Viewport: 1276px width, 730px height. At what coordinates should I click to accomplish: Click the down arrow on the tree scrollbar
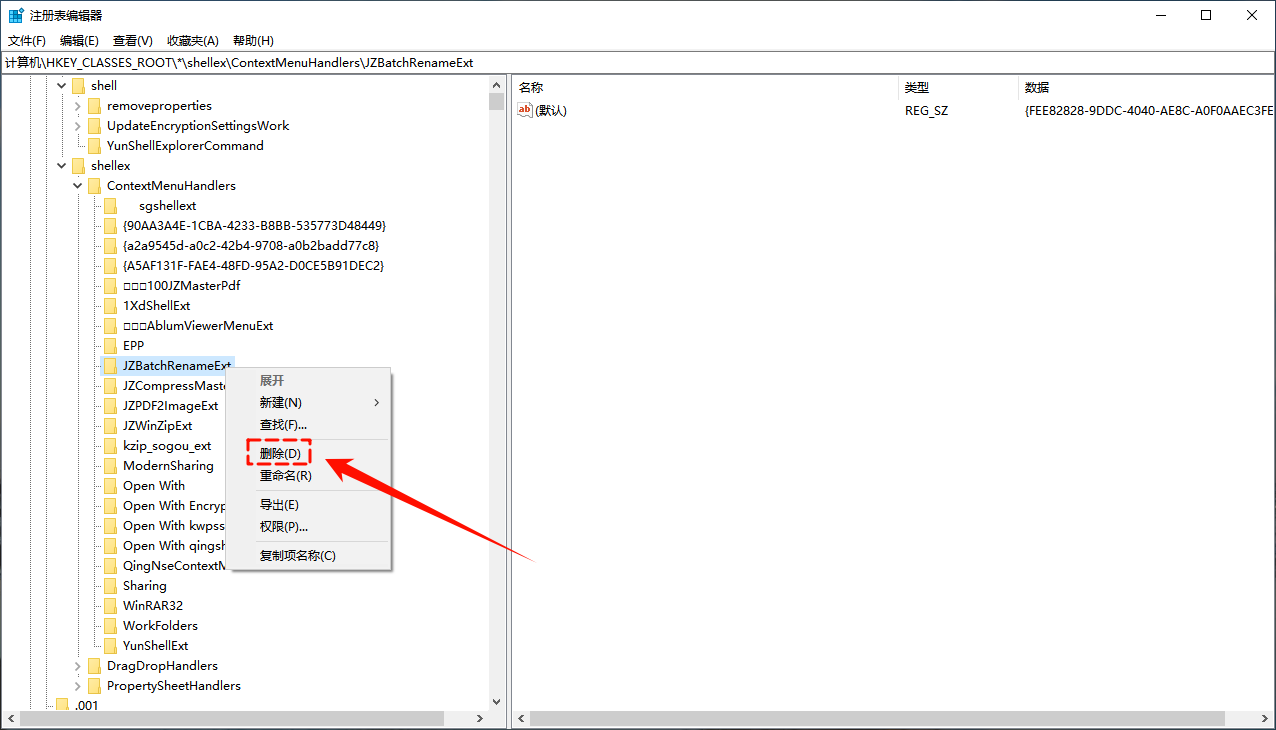[x=497, y=701]
